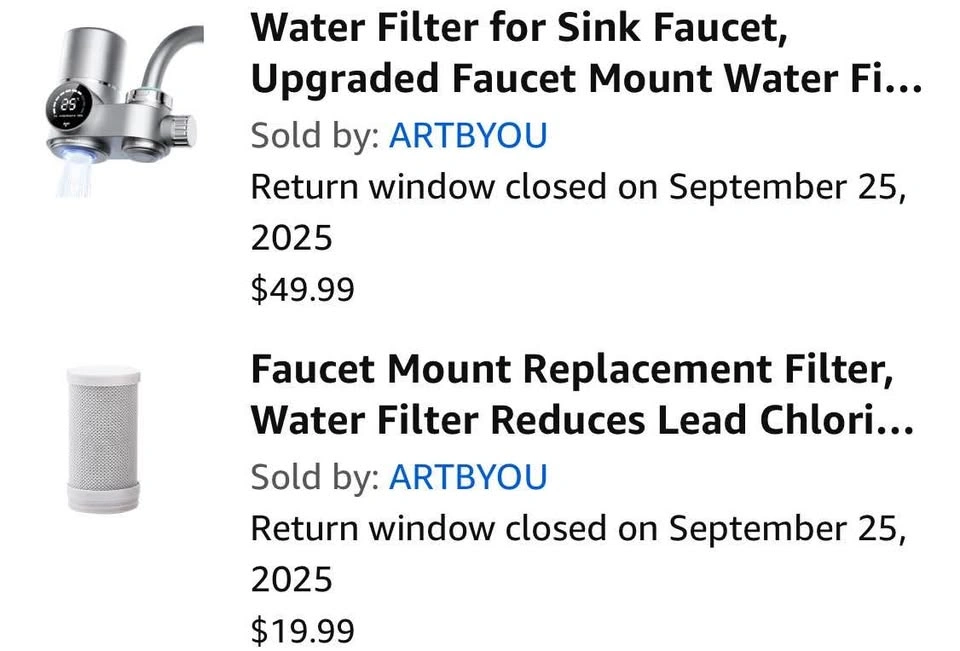Select return window text for the replacement filter
The width and height of the screenshot is (960, 651).
pyautogui.click(x=577, y=528)
